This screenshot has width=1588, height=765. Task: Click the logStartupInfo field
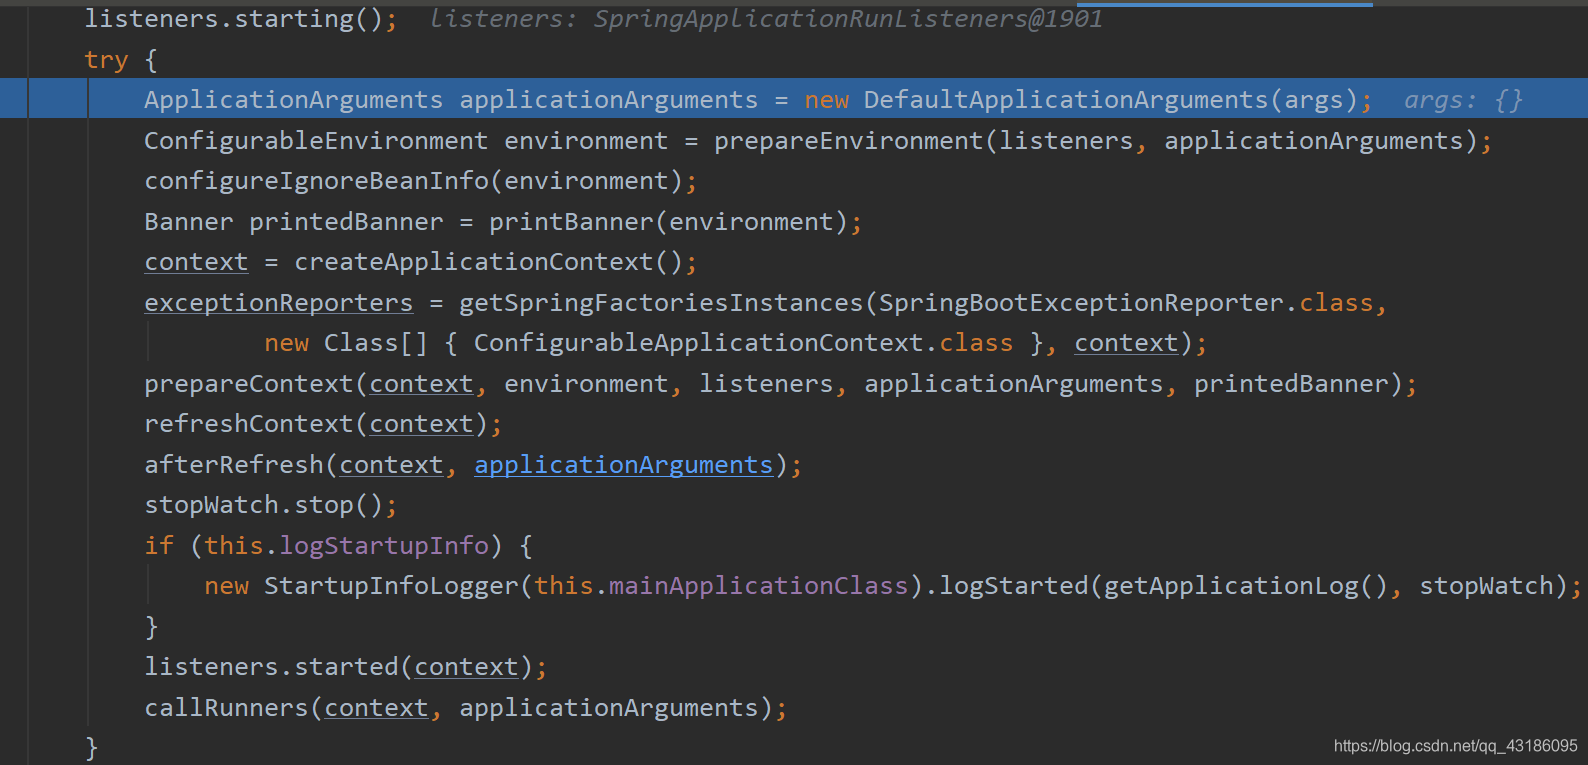tap(384, 546)
